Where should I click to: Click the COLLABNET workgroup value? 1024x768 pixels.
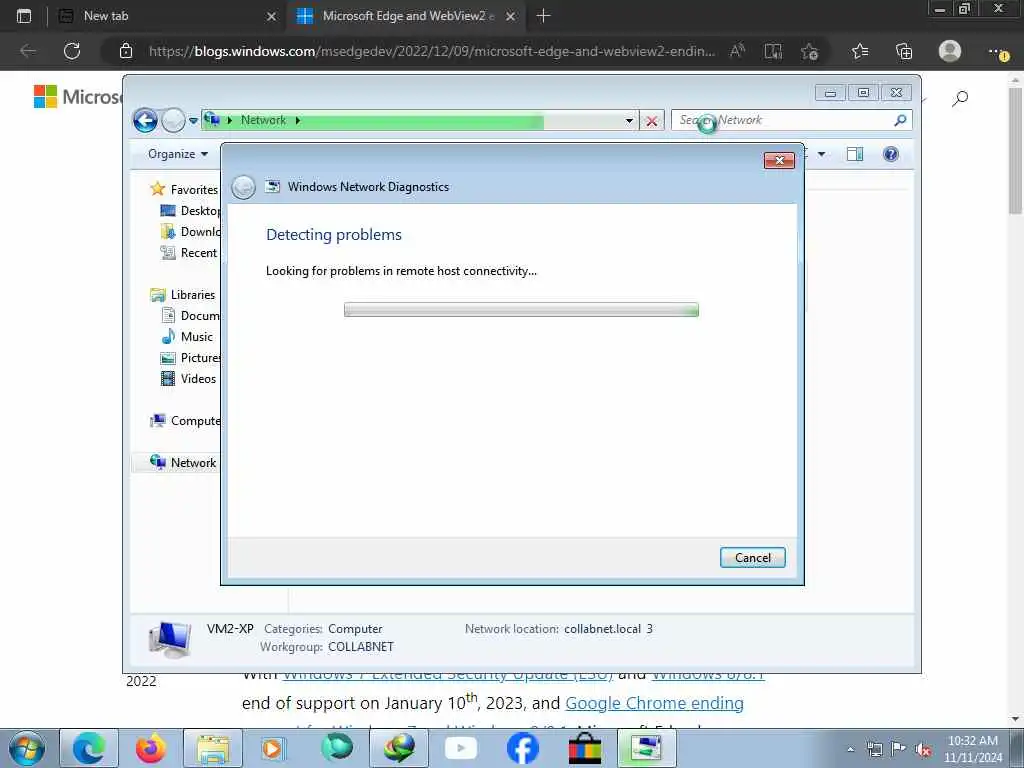360,647
